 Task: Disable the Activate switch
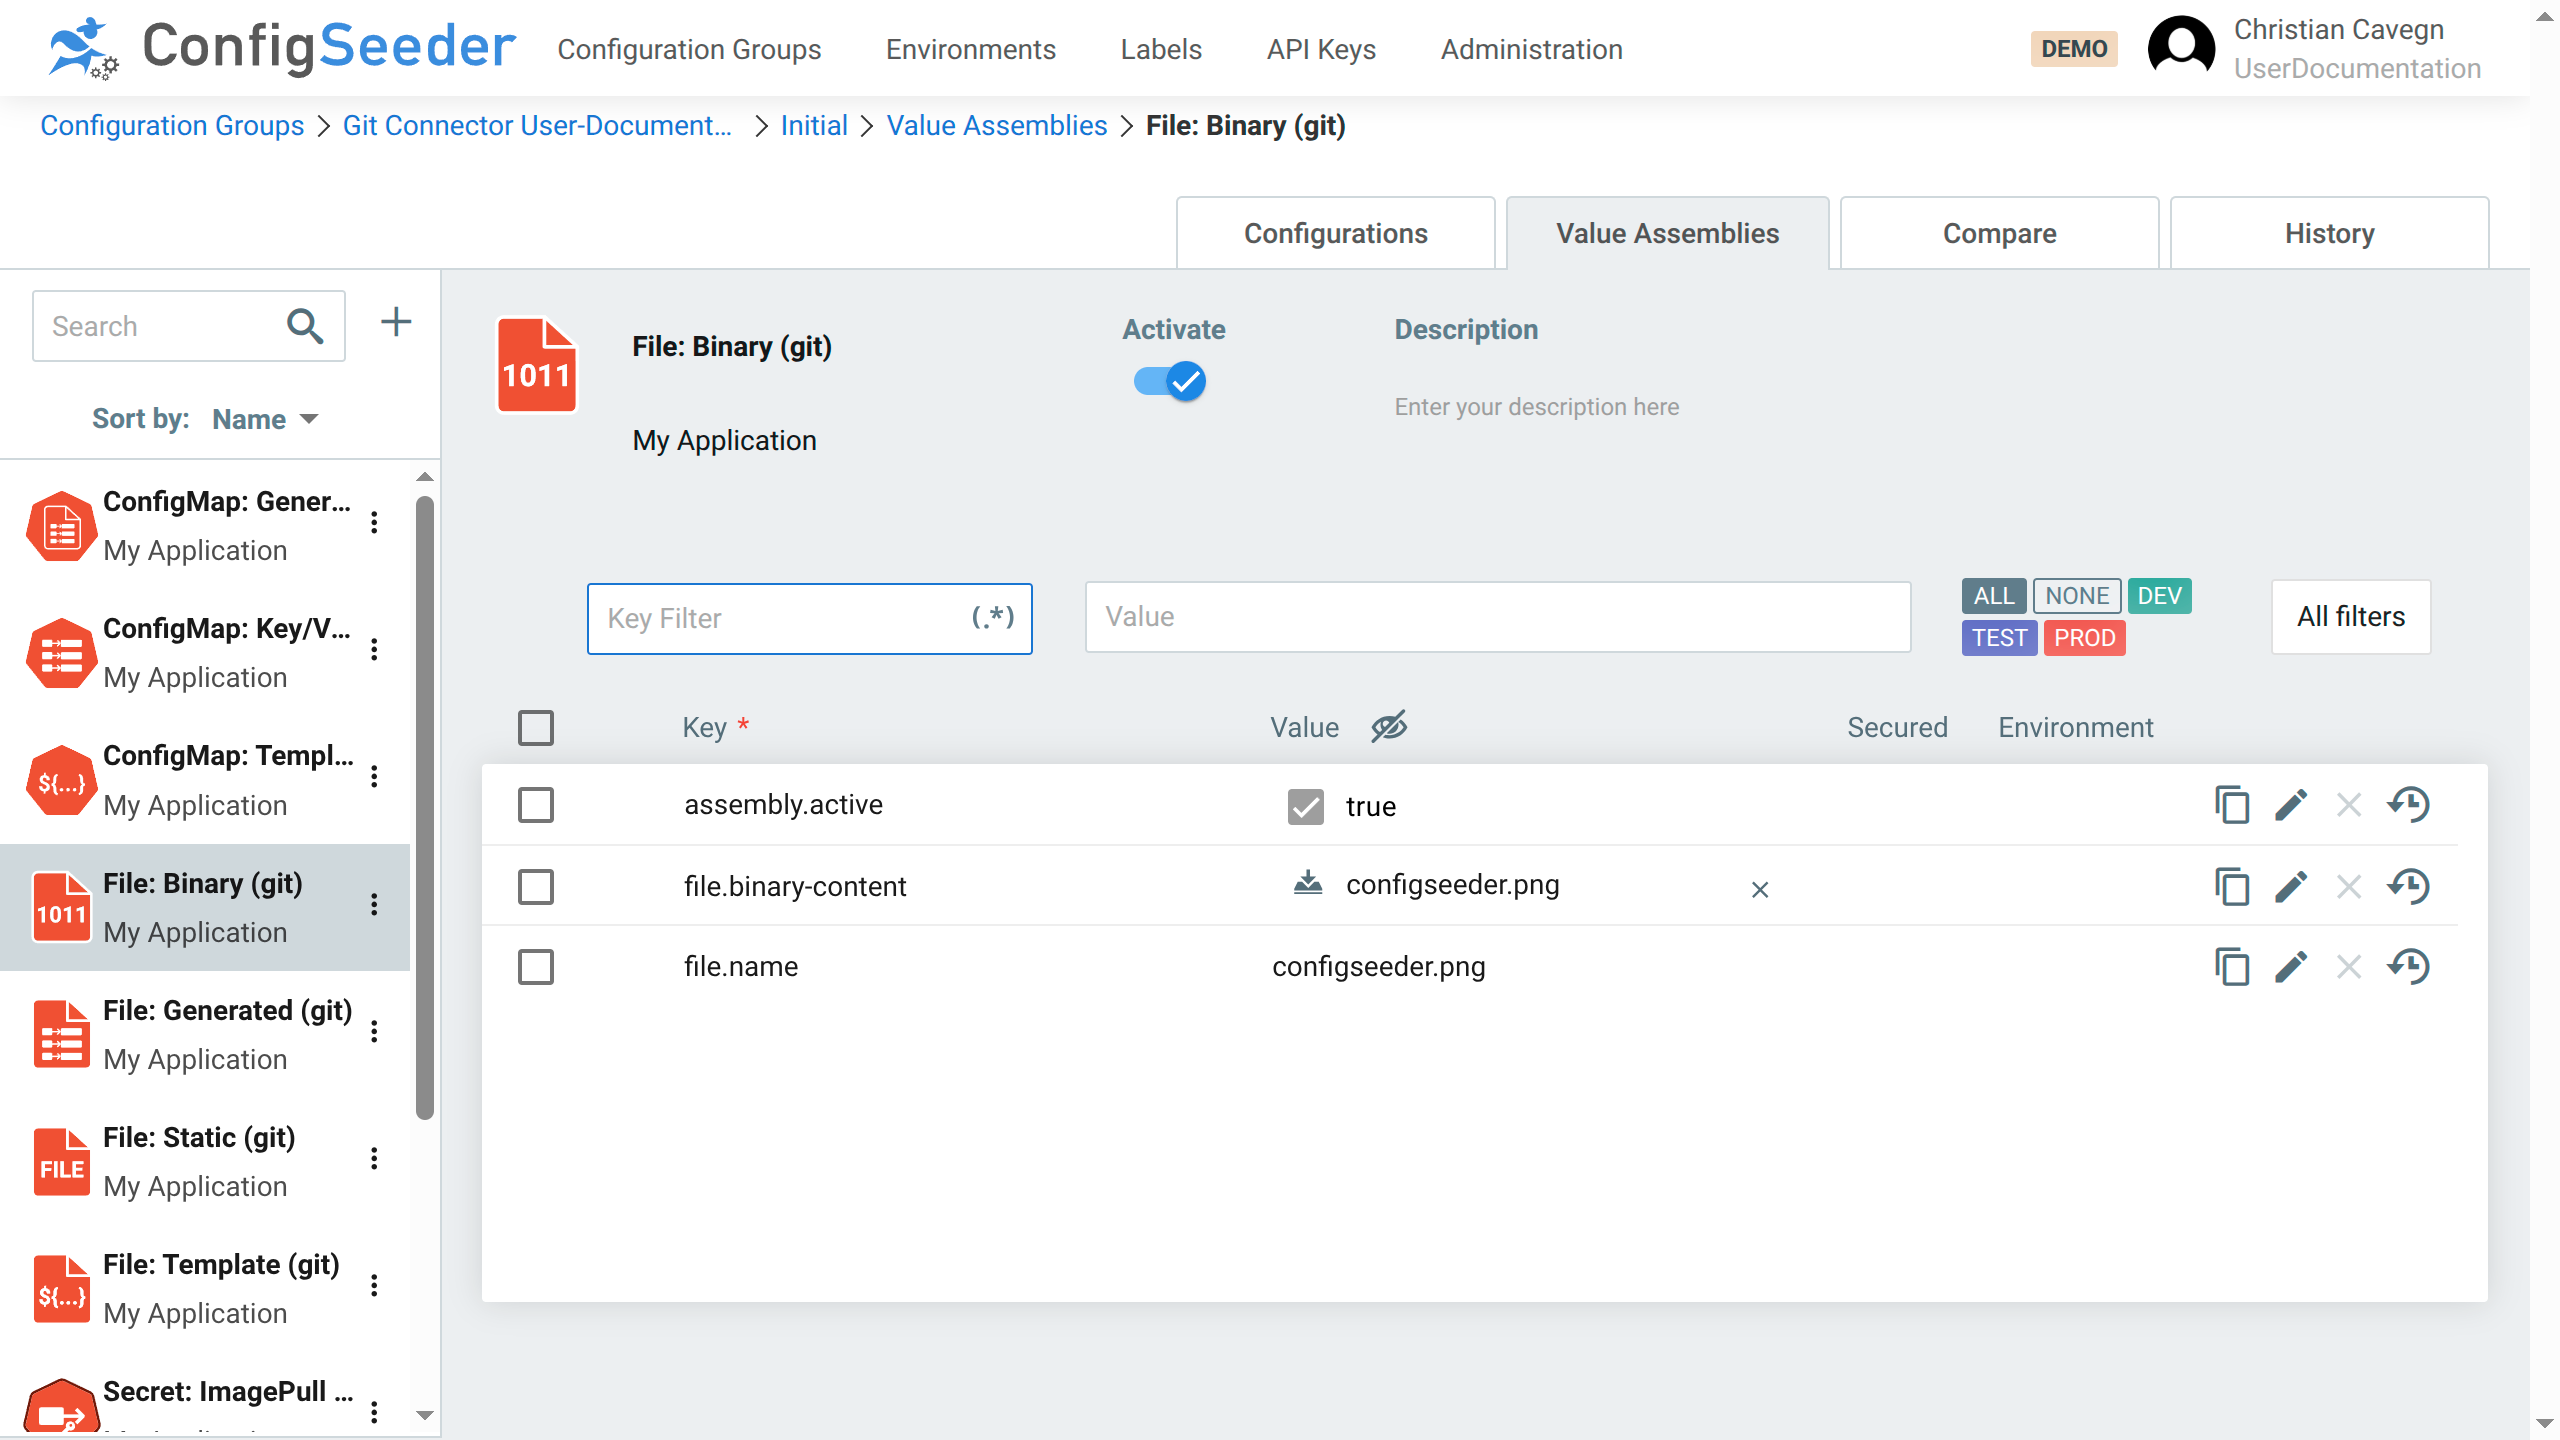click(x=1168, y=381)
